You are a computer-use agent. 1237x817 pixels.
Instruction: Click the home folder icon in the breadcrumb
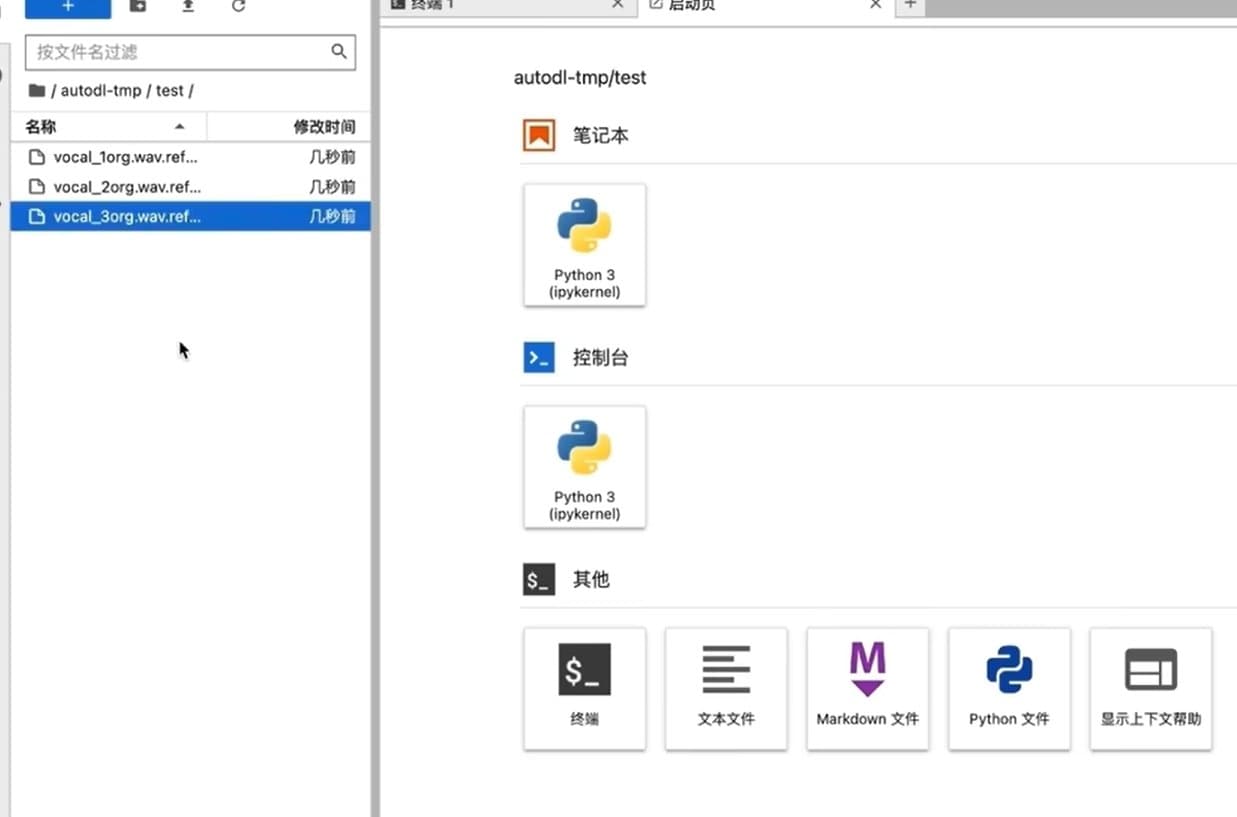[x=36, y=90]
